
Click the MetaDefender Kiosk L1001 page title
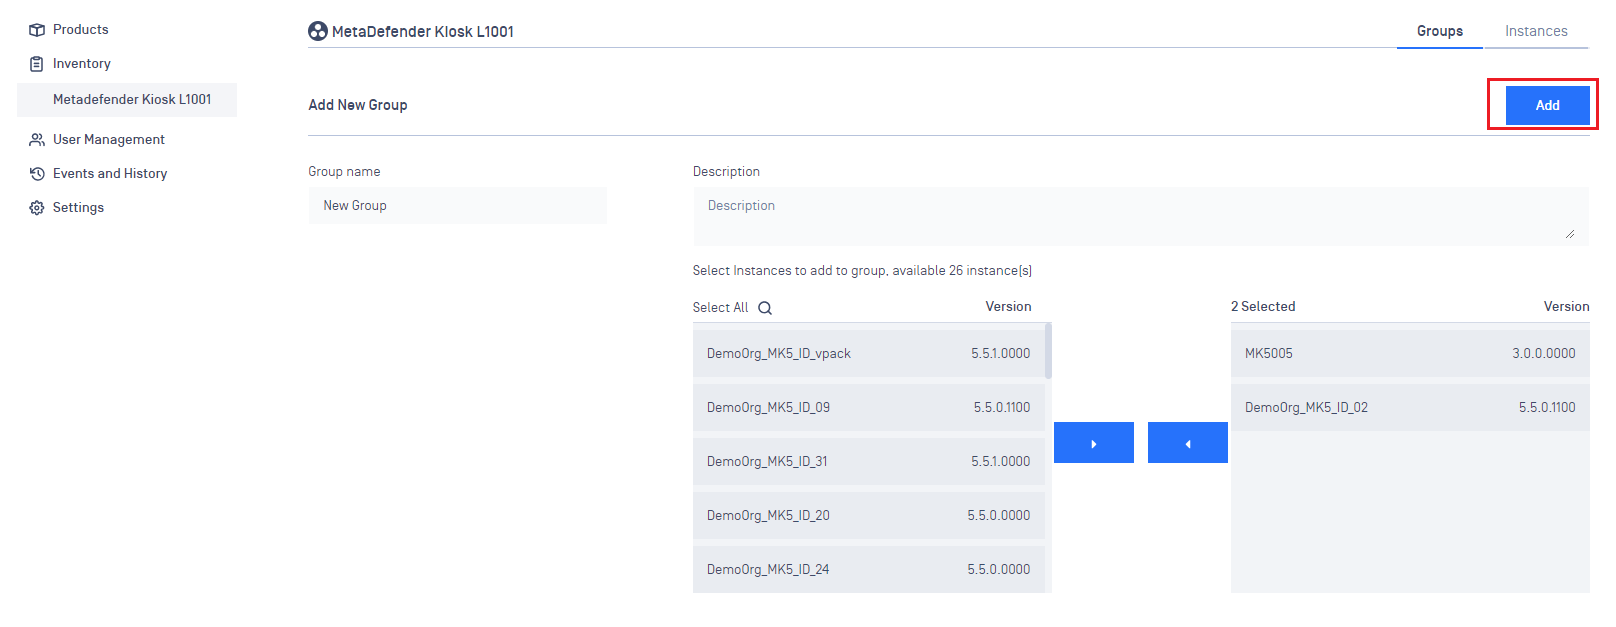coord(423,32)
